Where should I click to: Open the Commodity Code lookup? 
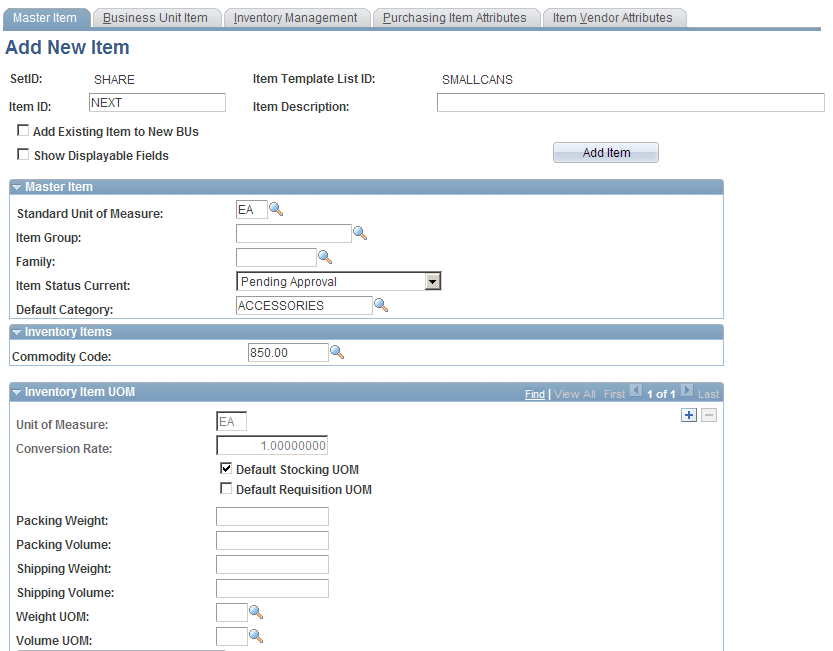tap(337, 352)
